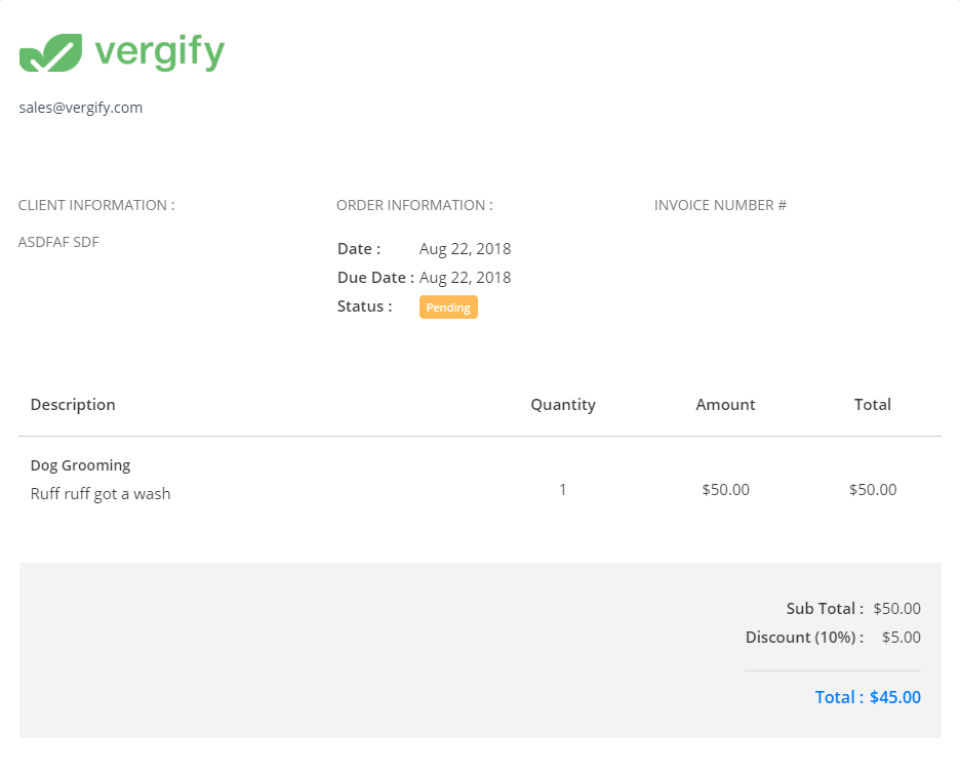
Task: Select the Order Information heading
Action: pos(414,205)
